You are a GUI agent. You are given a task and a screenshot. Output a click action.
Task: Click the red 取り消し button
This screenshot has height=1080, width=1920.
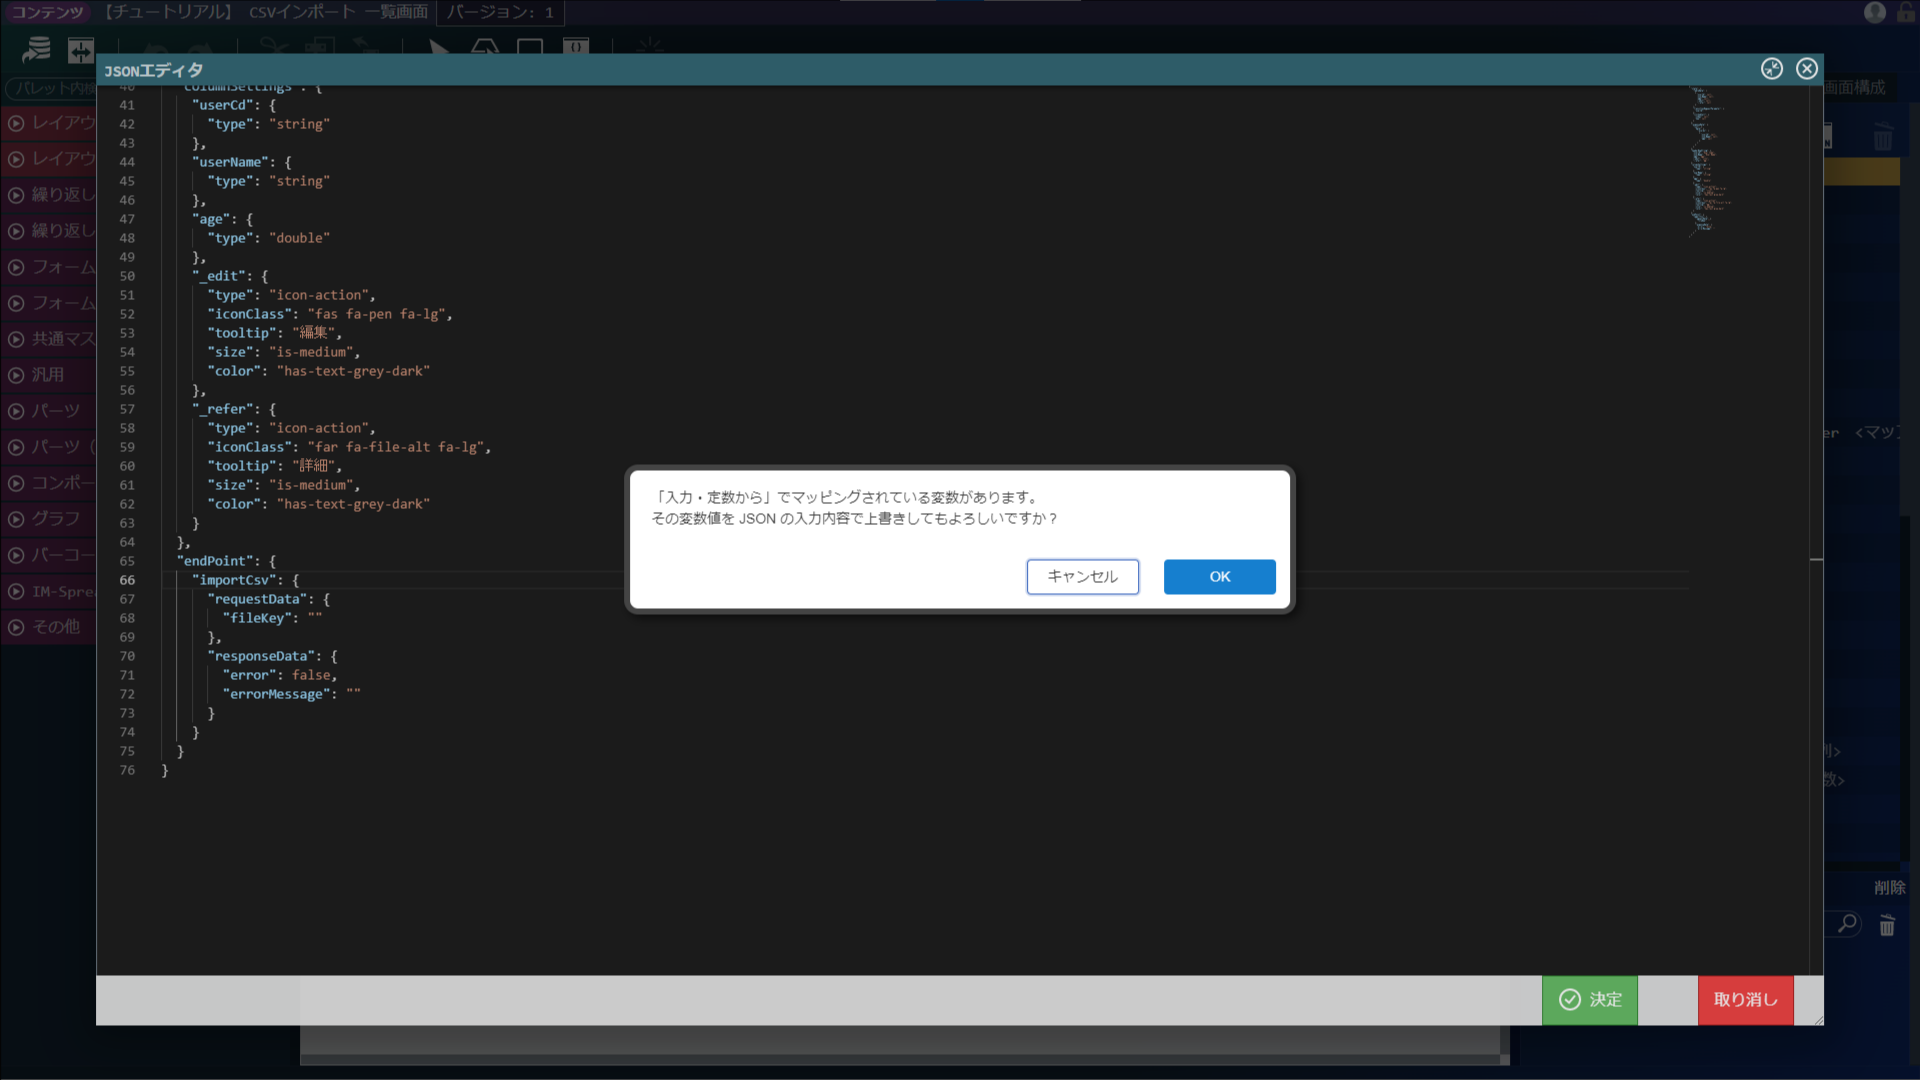[1745, 1000]
